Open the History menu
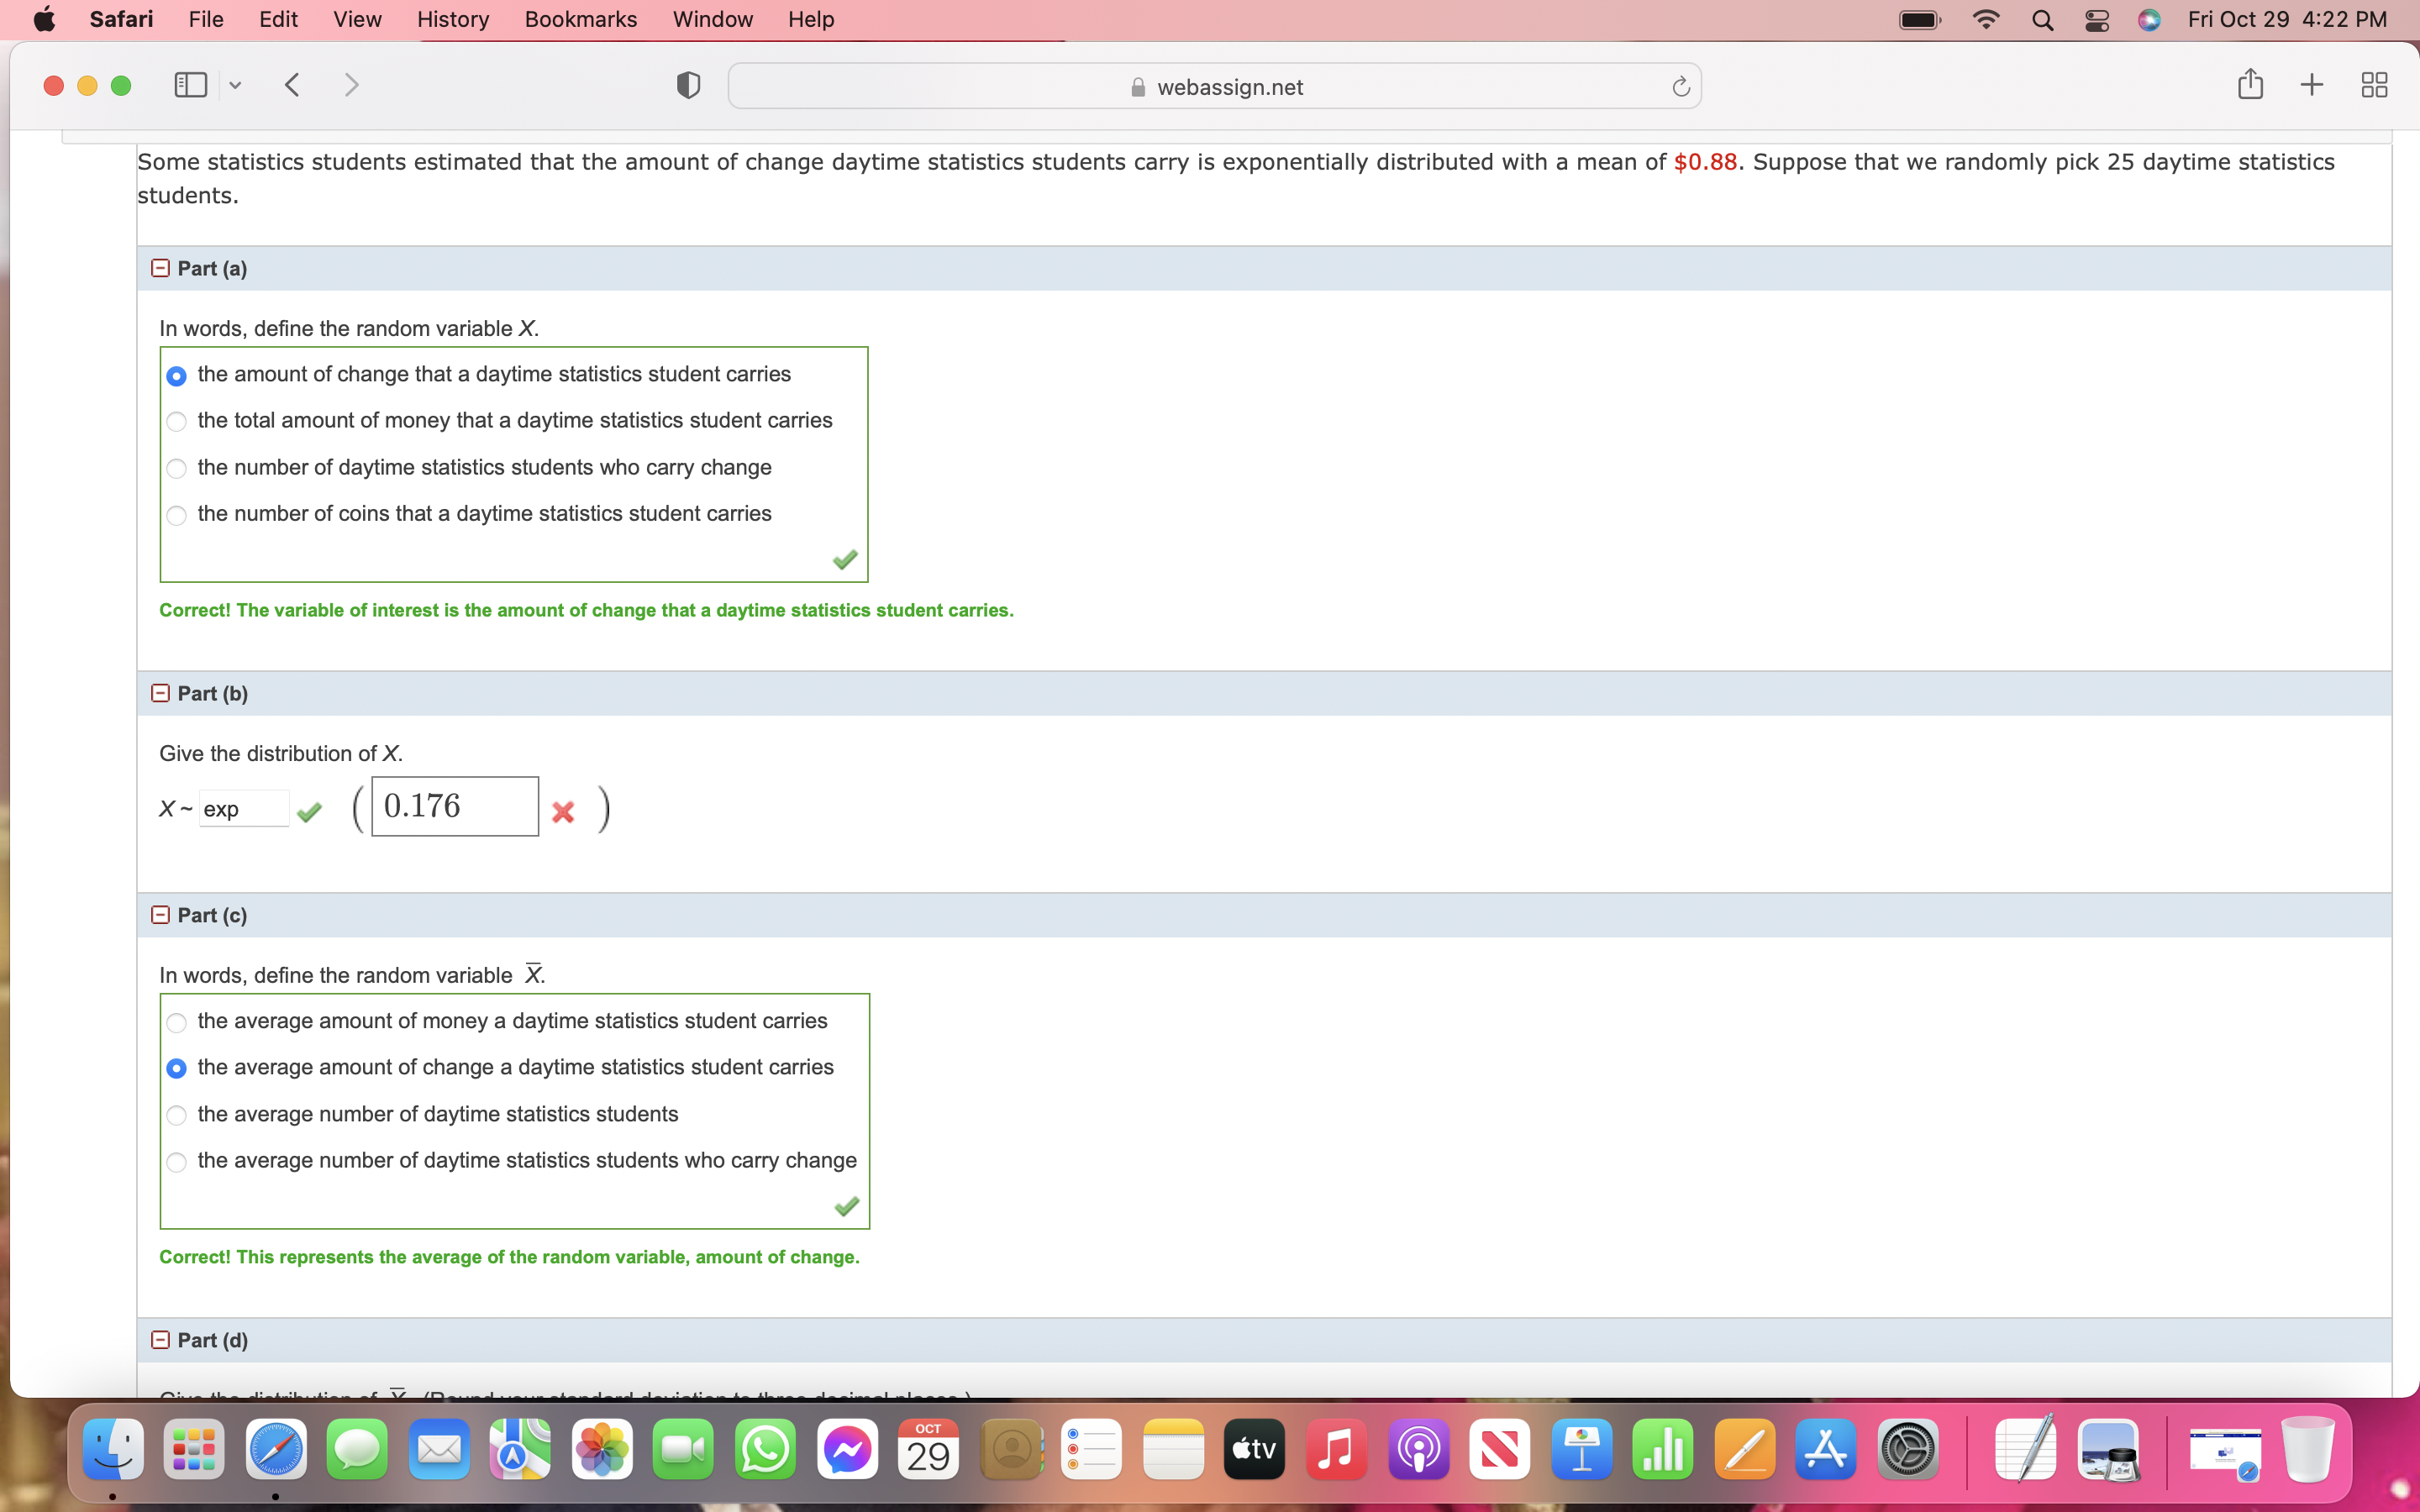 452,20
